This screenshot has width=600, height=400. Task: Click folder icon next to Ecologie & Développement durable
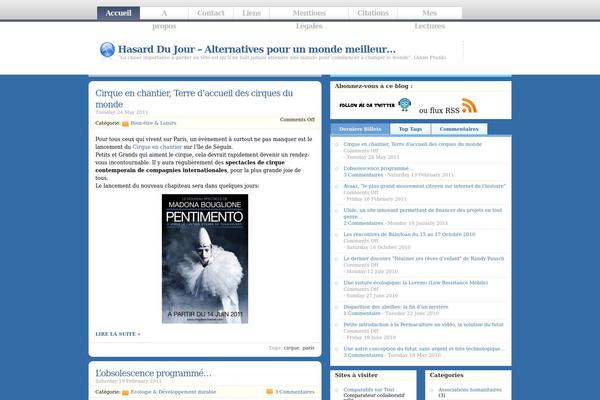[125, 392]
